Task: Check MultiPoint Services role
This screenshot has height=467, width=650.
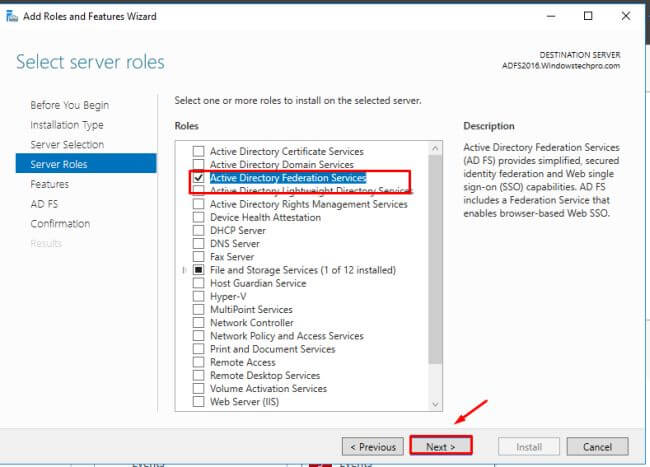Action: (199, 310)
